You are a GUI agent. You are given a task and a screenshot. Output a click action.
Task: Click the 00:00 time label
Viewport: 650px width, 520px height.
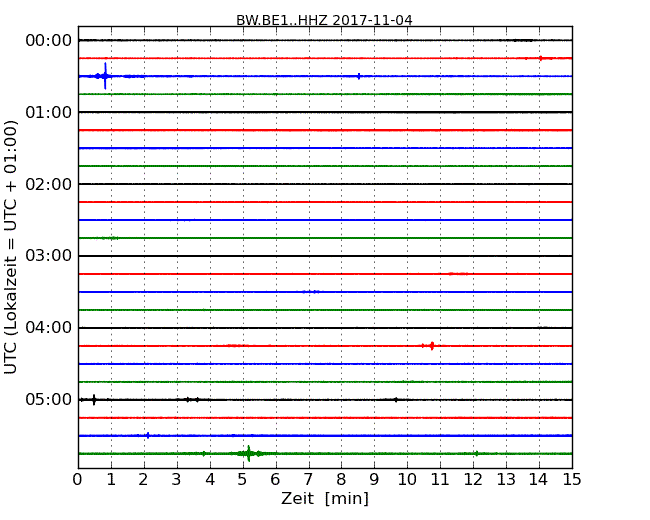point(49,41)
